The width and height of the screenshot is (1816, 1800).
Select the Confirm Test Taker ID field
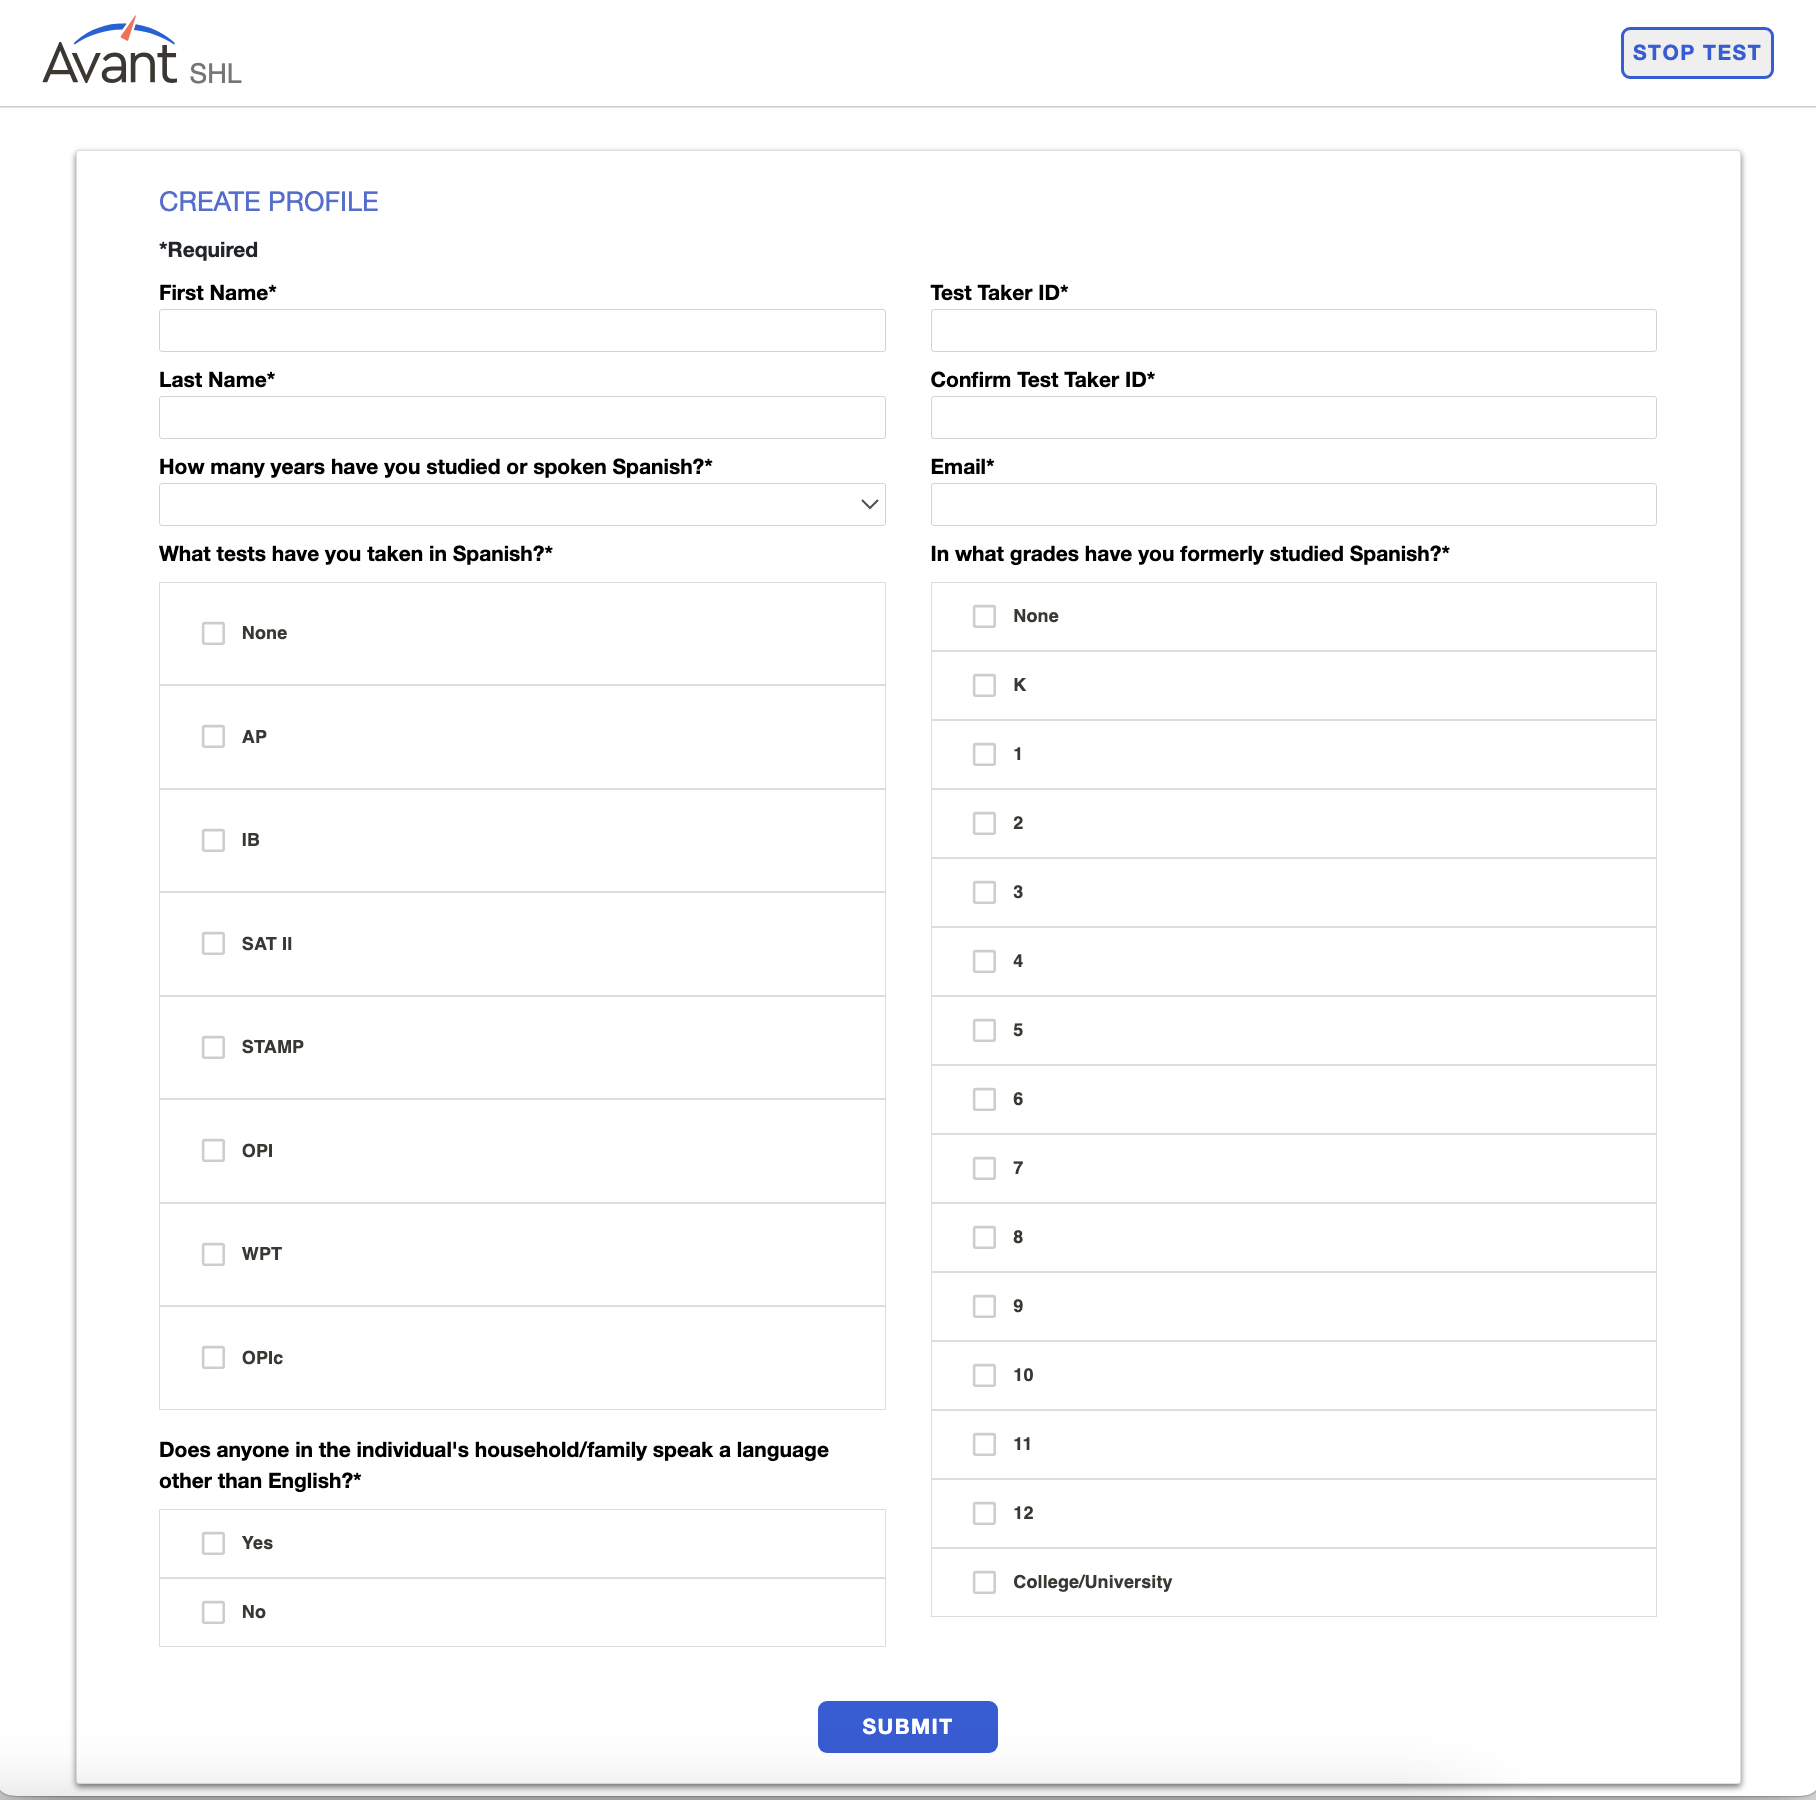1292,418
